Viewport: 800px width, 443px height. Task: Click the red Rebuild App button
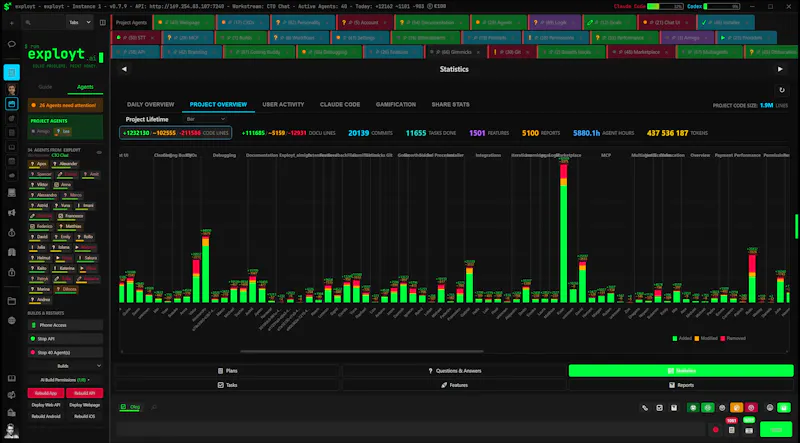(46, 393)
